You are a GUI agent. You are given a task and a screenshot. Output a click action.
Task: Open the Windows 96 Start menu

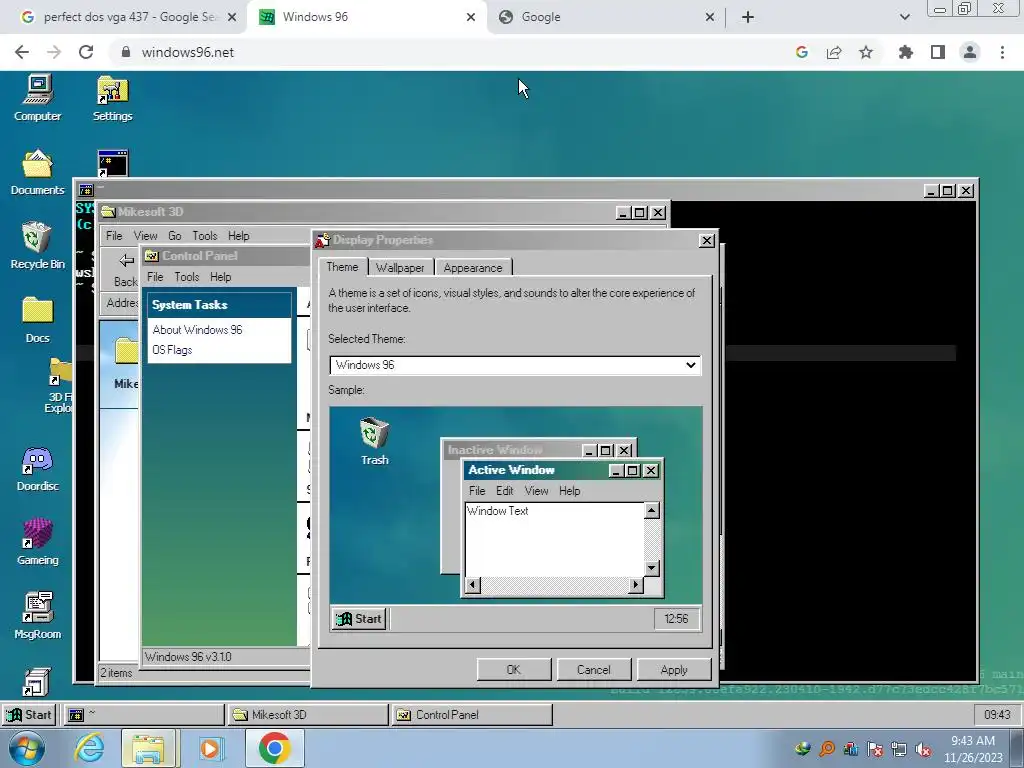pos(29,714)
